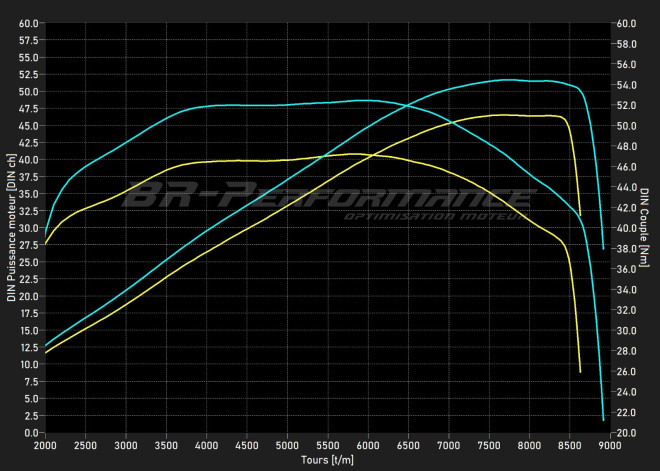Select the 6000 tick on the x-axis
This screenshot has height=471, width=660.
click(368, 445)
